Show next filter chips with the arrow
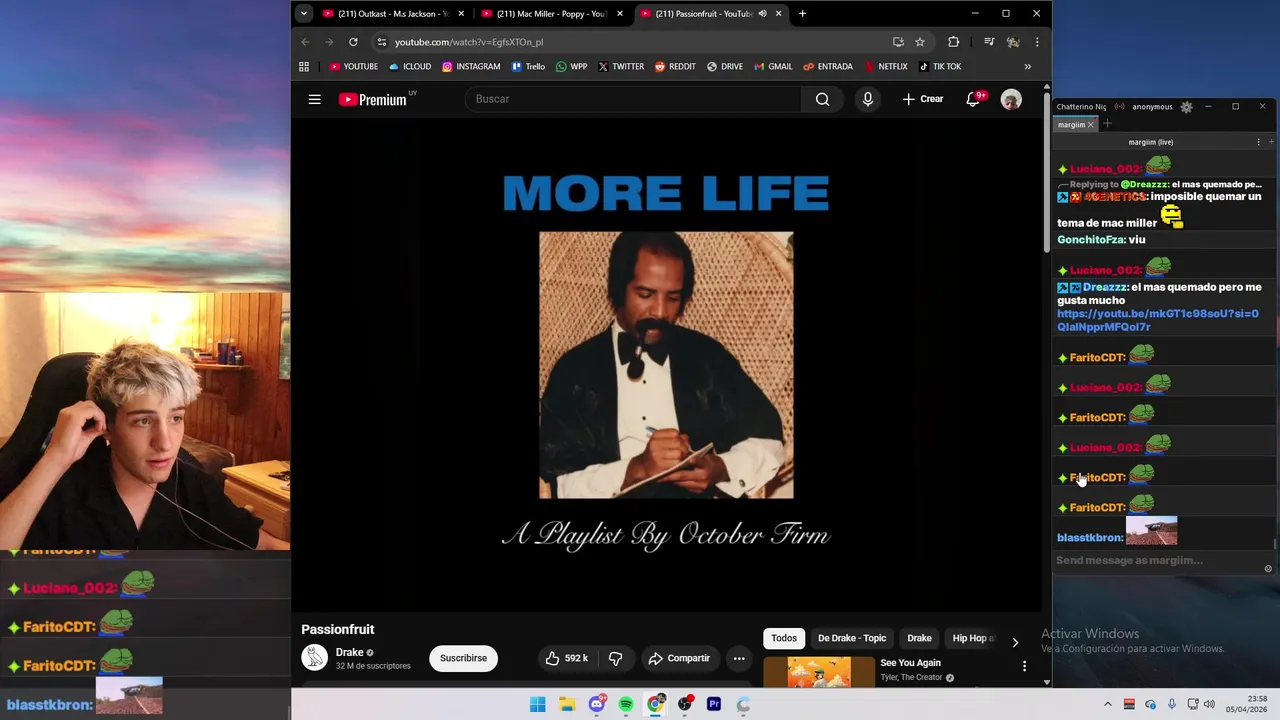 (1015, 642)
